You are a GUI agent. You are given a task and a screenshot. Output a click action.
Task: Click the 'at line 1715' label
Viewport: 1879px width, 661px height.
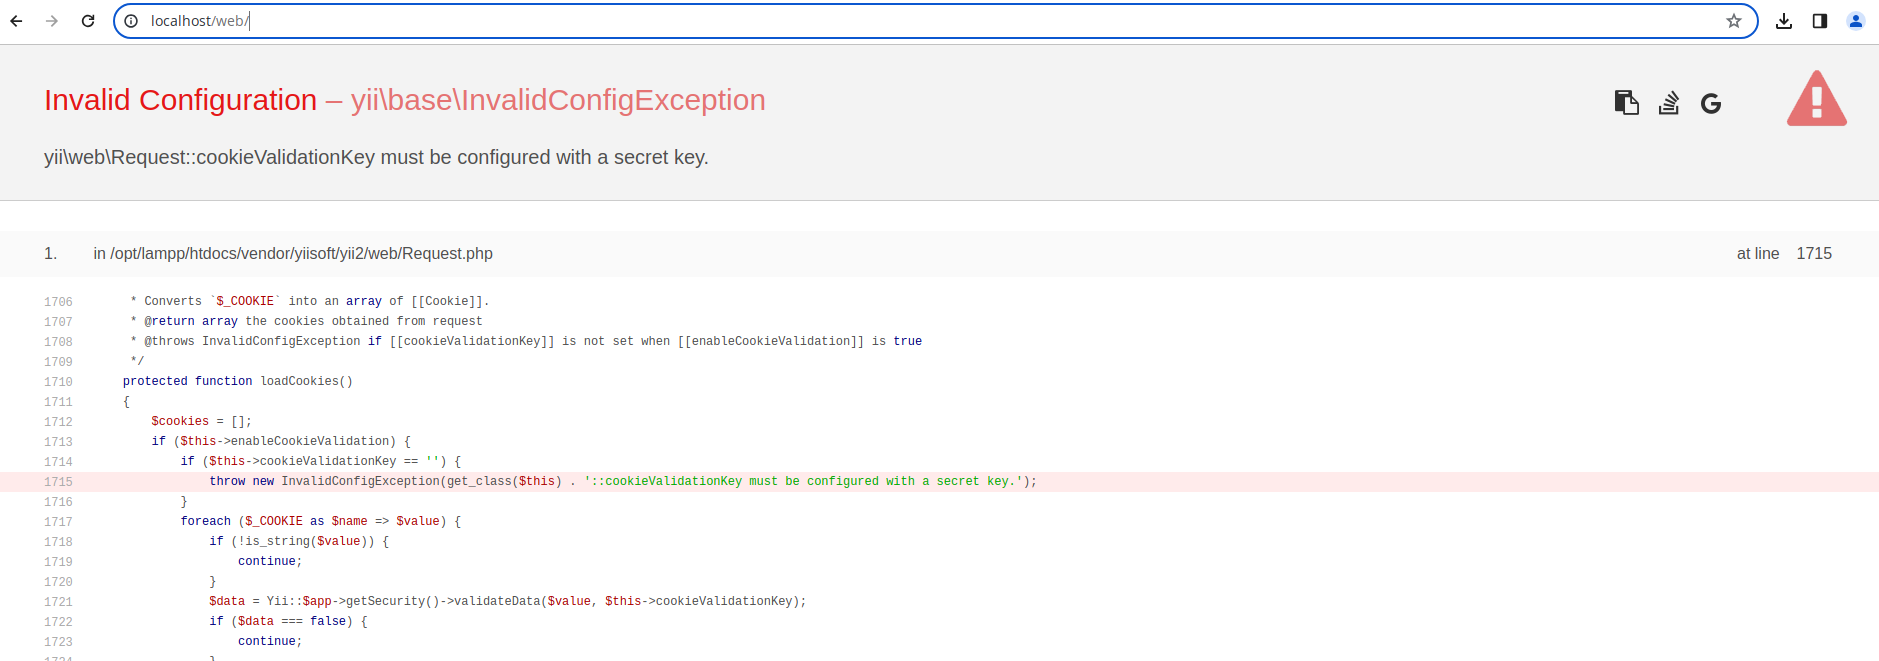point(1784,254)
